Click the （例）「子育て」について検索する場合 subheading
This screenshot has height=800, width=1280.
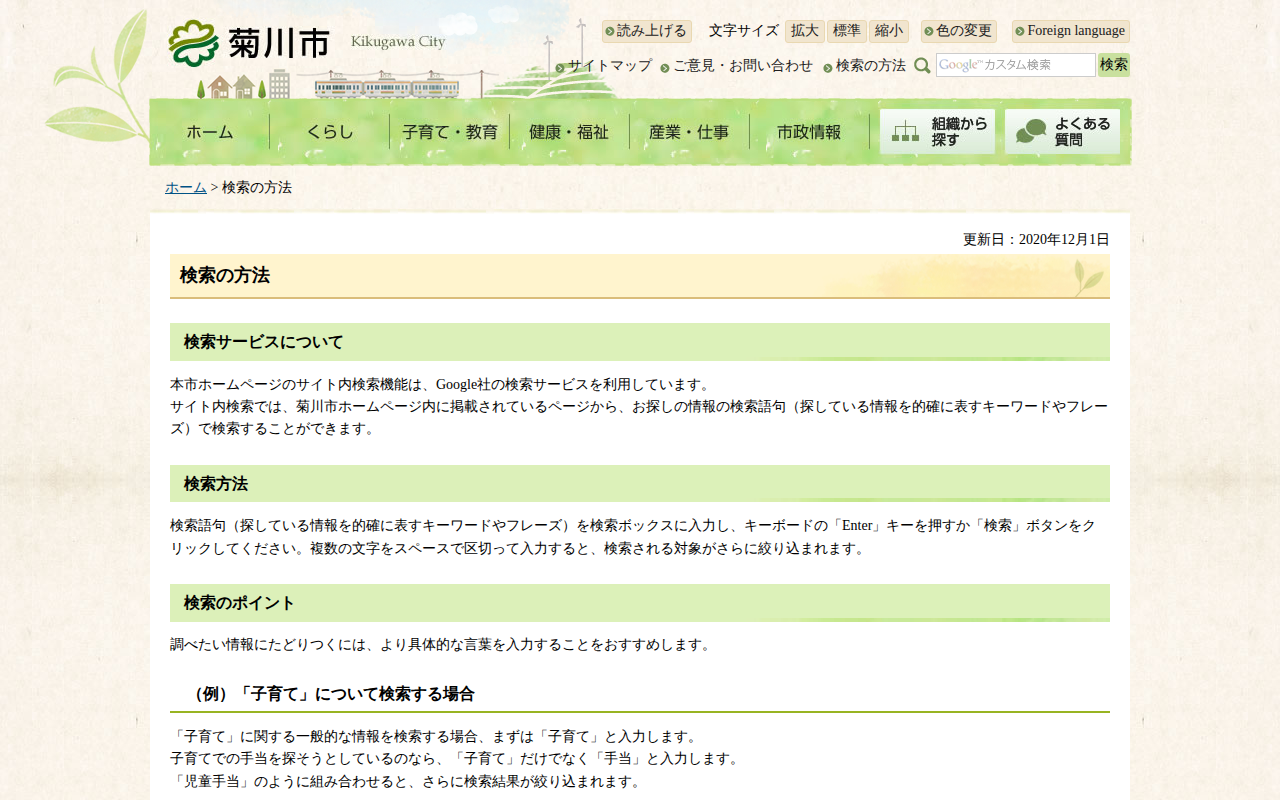point(331,694)
